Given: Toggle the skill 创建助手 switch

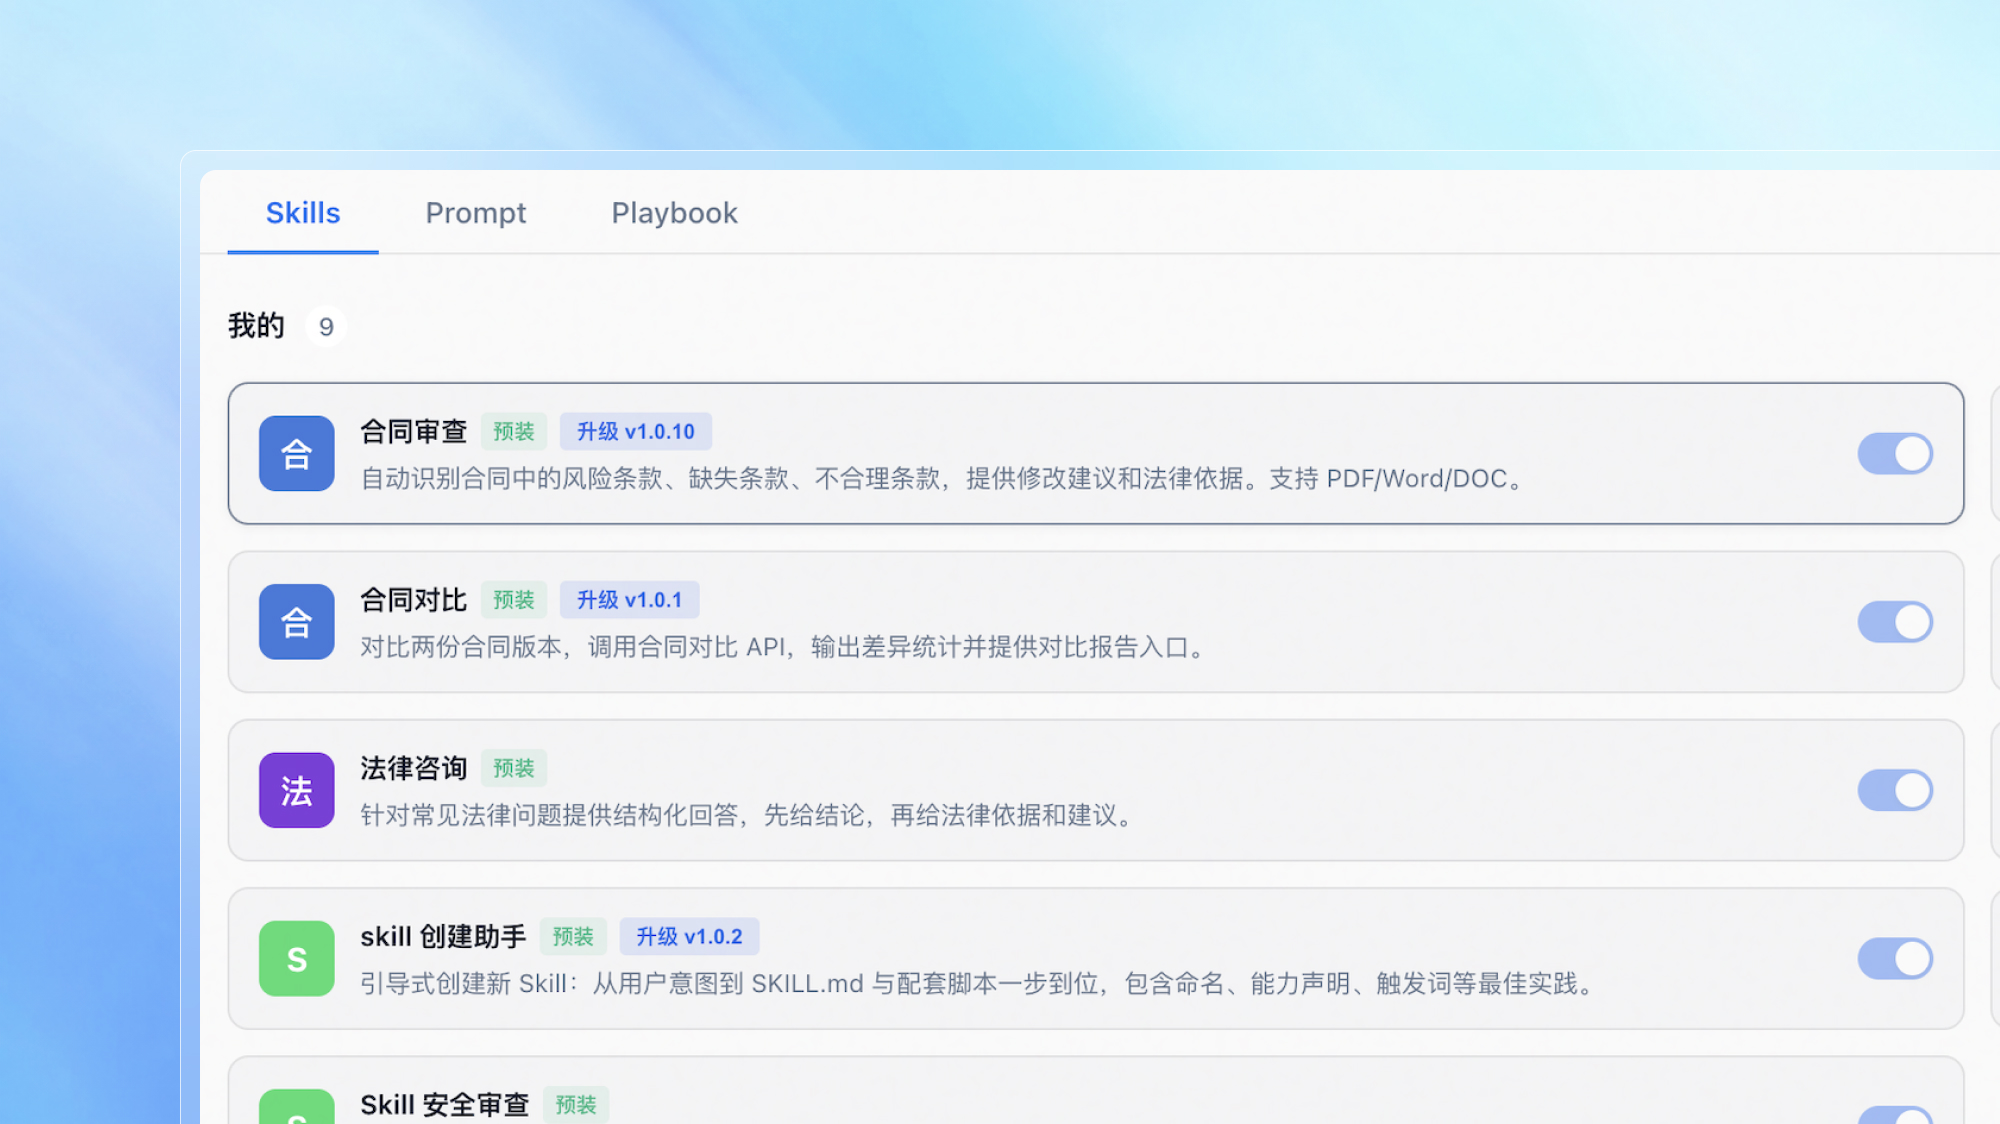Looking at the screenshot, I should (1895, 958).
